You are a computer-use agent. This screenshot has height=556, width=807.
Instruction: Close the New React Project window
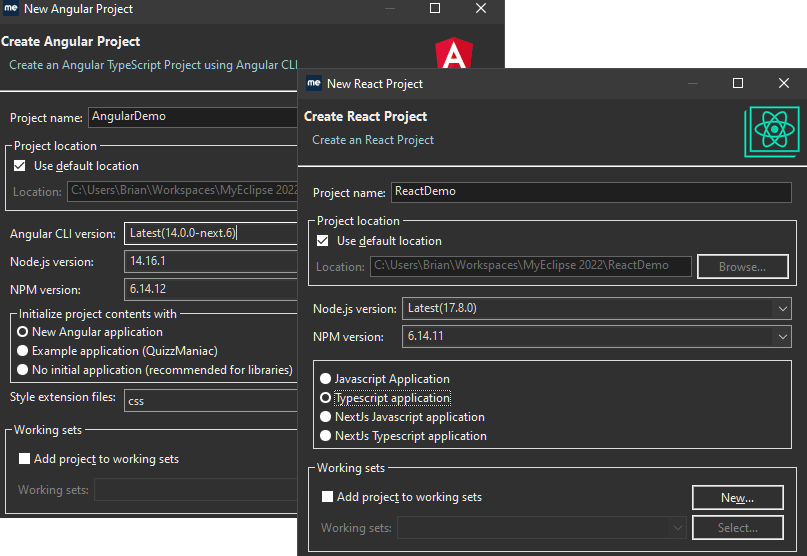[x=783, y=83]
